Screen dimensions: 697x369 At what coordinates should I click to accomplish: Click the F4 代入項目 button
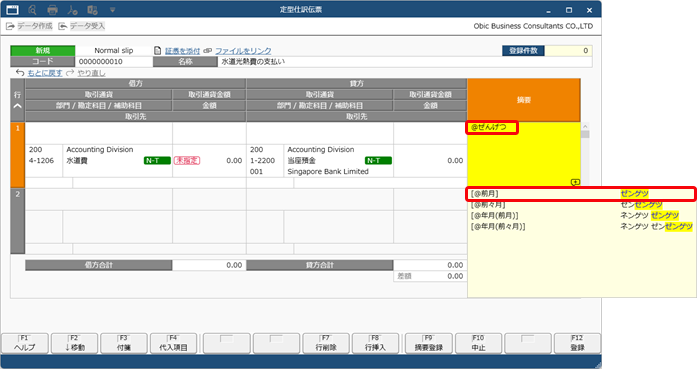[173, 344]
